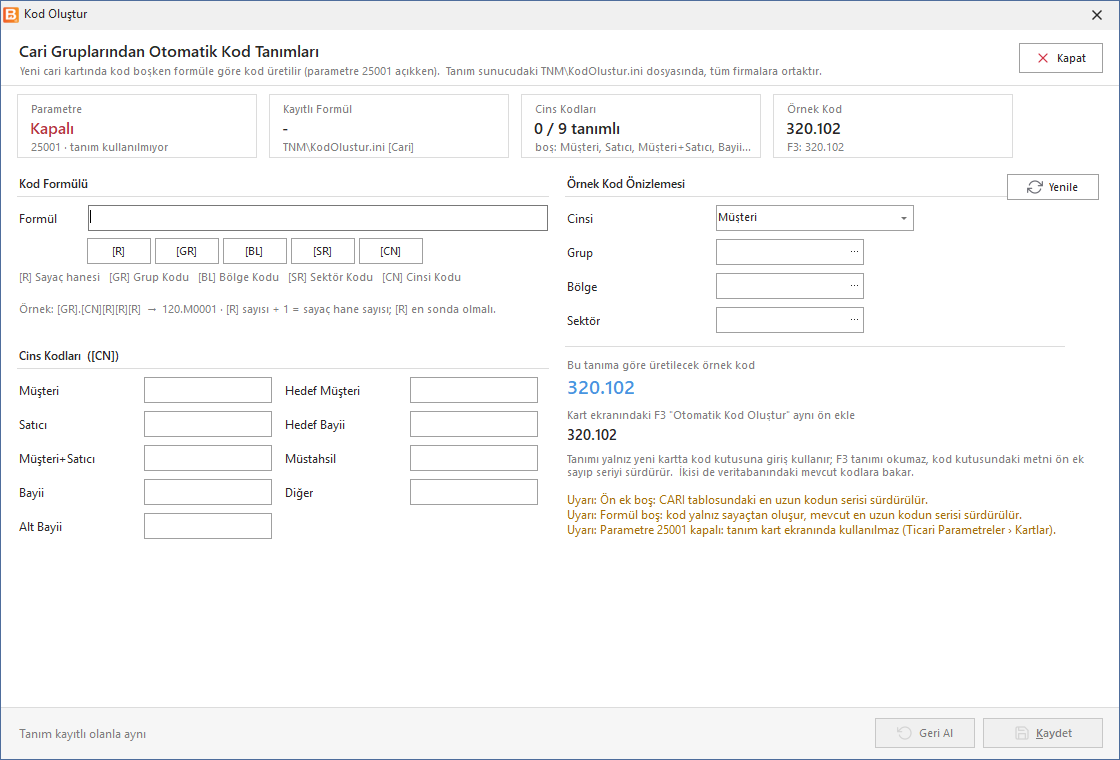Click the Geri Al undo button
This screenshot has width=1120, height=760.
tap(925, 733)
